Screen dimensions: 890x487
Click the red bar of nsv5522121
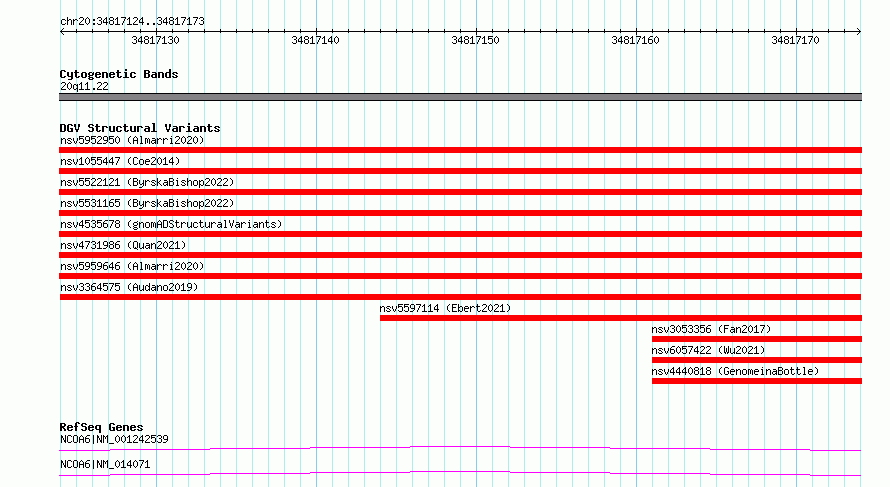[460, 192]
